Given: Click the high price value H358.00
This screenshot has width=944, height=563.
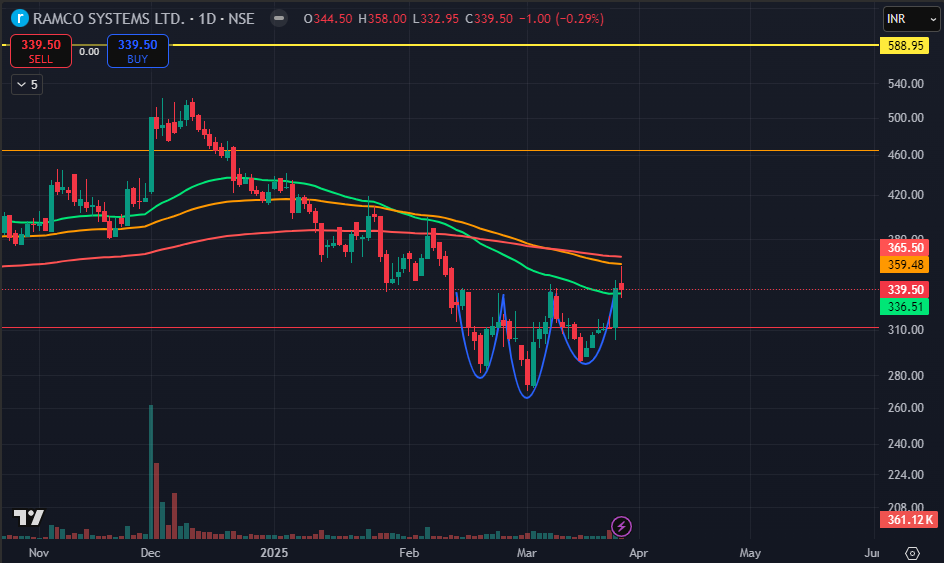Looking at the screenshot, I should point(382,19).
